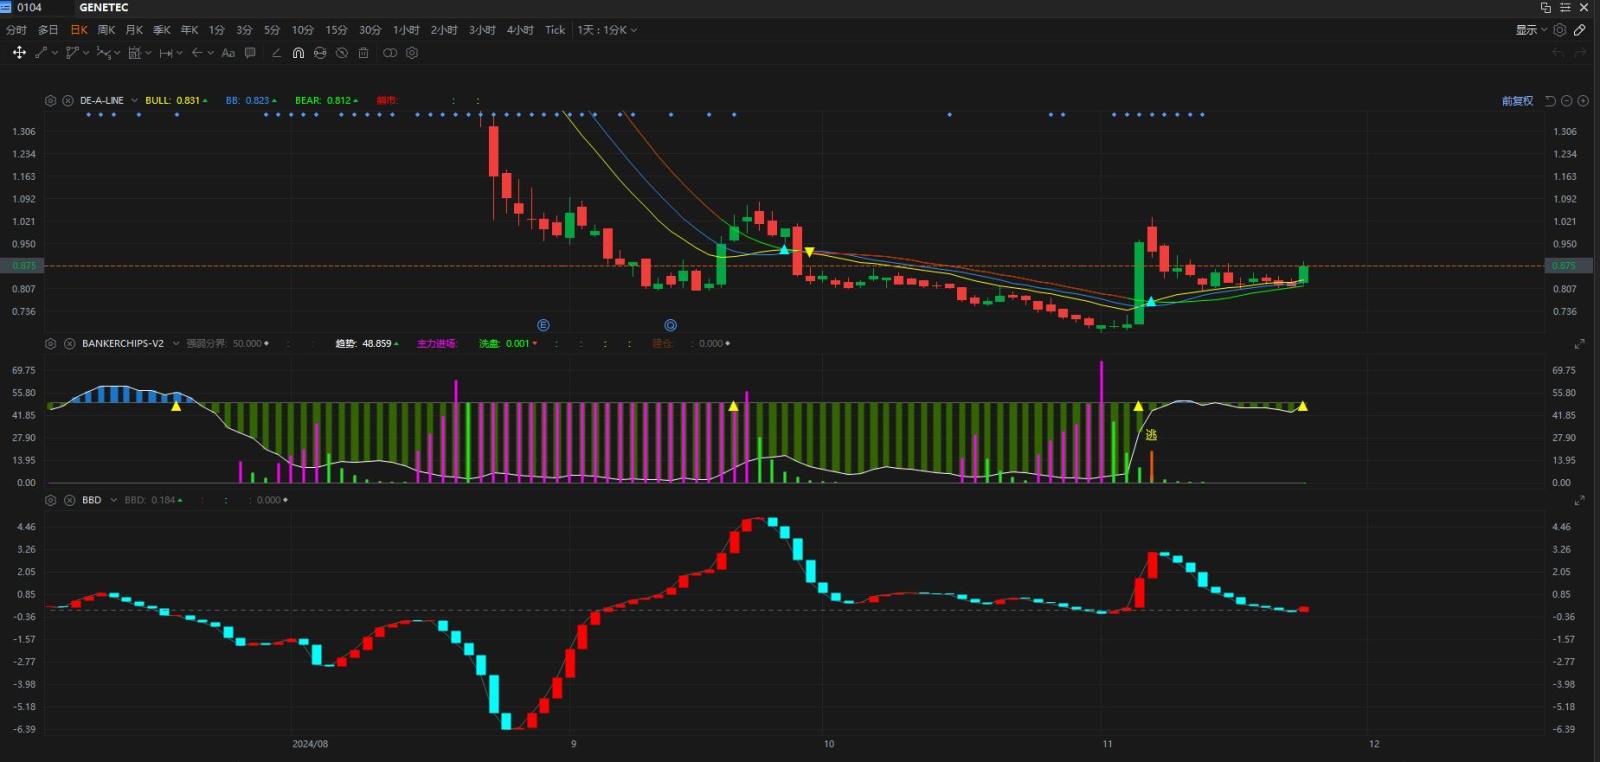This screenshot has height=762, width=1600.
Task: Open arrow tool variants dropdown
Action: (x=210, y=53)
